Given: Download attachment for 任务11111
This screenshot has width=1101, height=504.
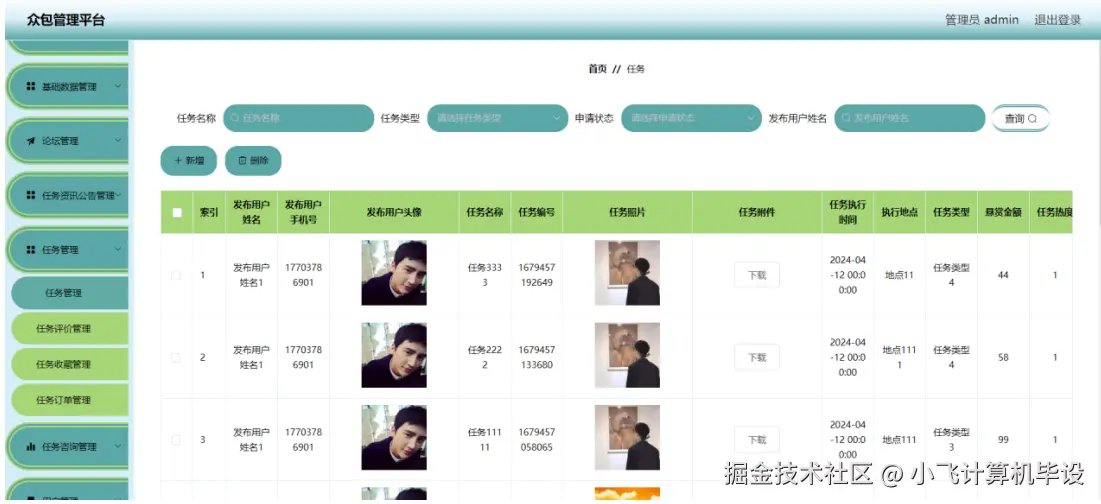Looking at the screenshot, I should coord(757,439).
